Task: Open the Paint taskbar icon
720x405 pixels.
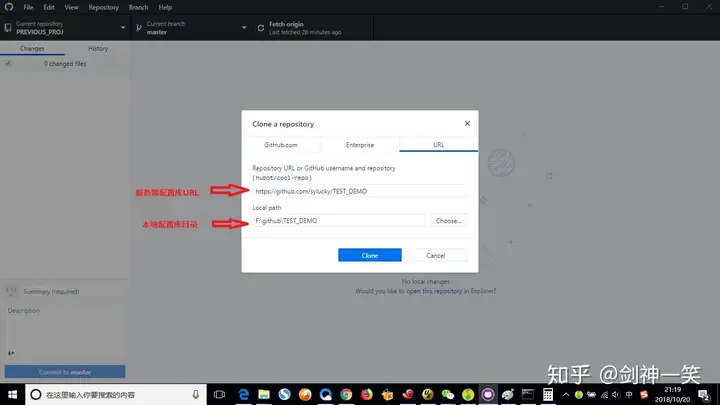Action: [508, 394]
